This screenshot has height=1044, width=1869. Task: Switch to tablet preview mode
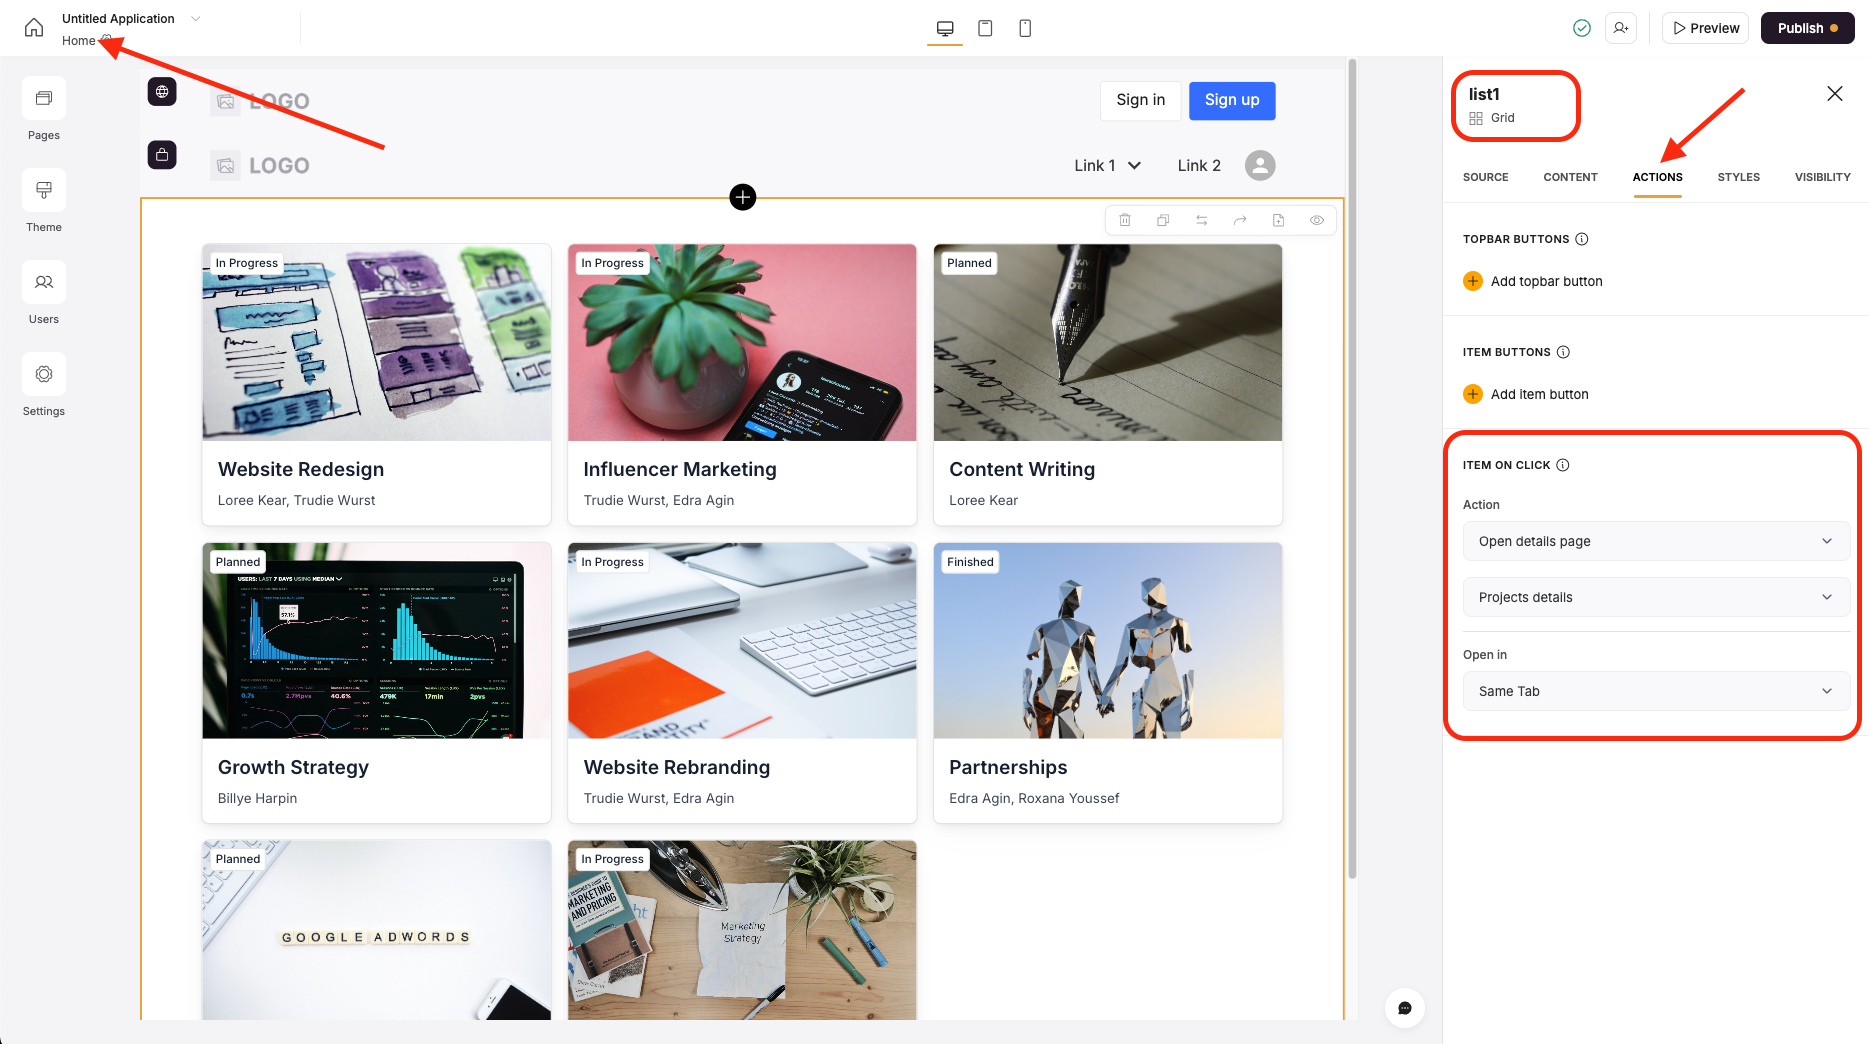point(985,28)
